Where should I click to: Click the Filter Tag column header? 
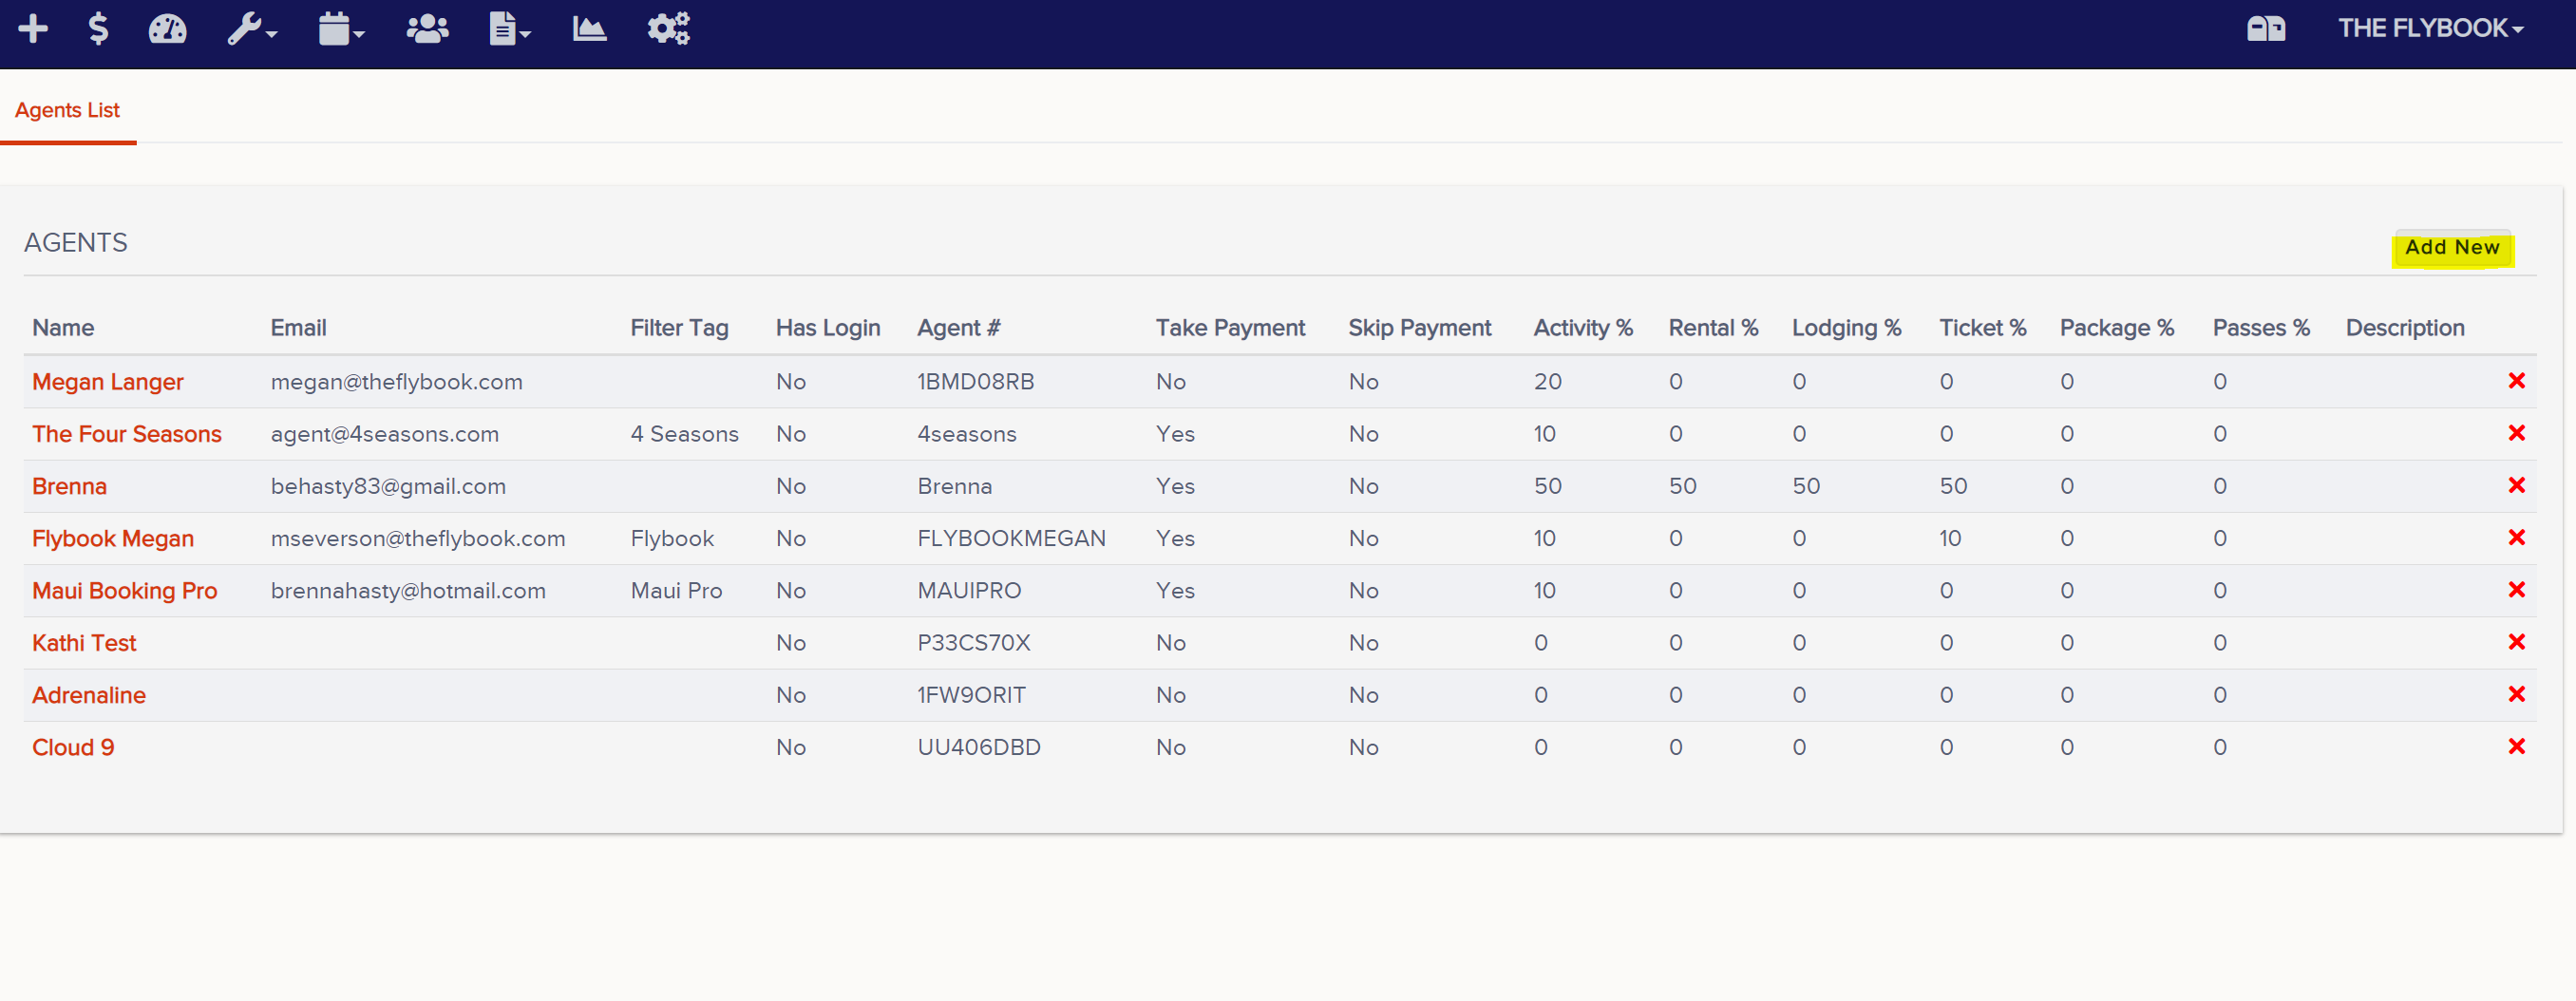(x=679, y=328)
